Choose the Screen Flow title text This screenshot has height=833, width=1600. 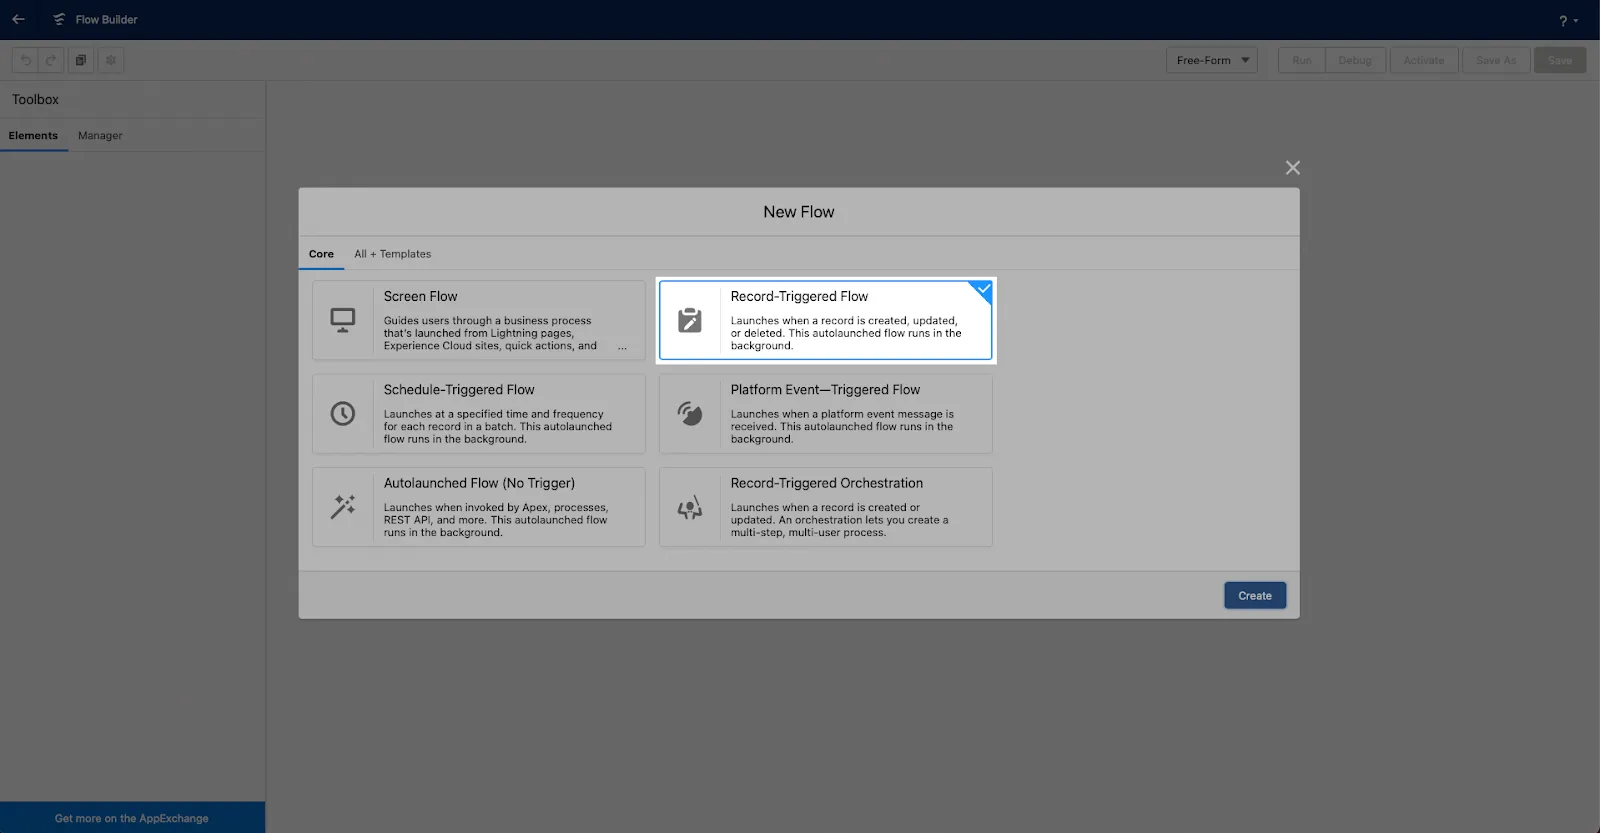click(420, 296)
